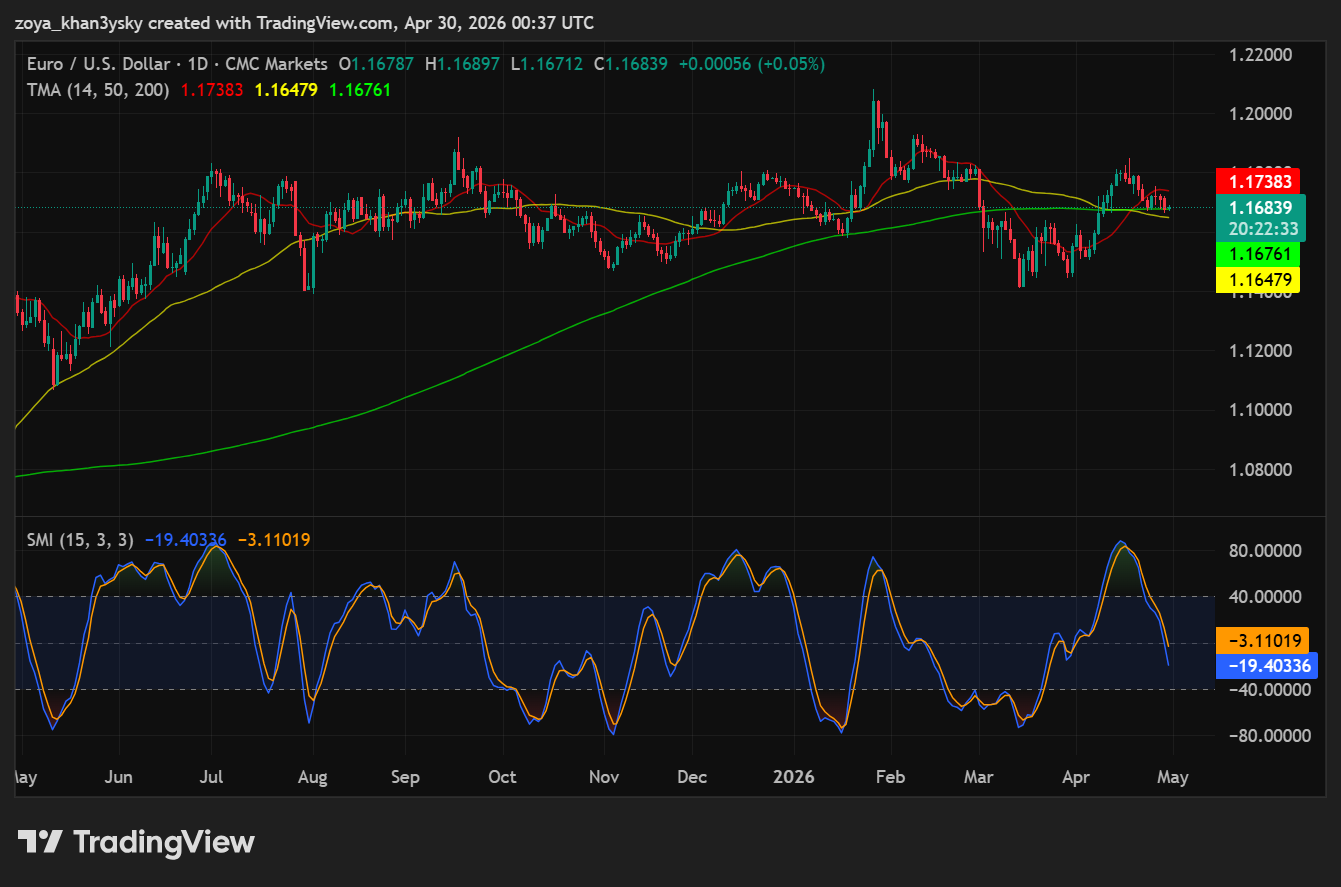Click the Jul label on the time axis
Screen dimensions: 1341x887
coord(211,777)
